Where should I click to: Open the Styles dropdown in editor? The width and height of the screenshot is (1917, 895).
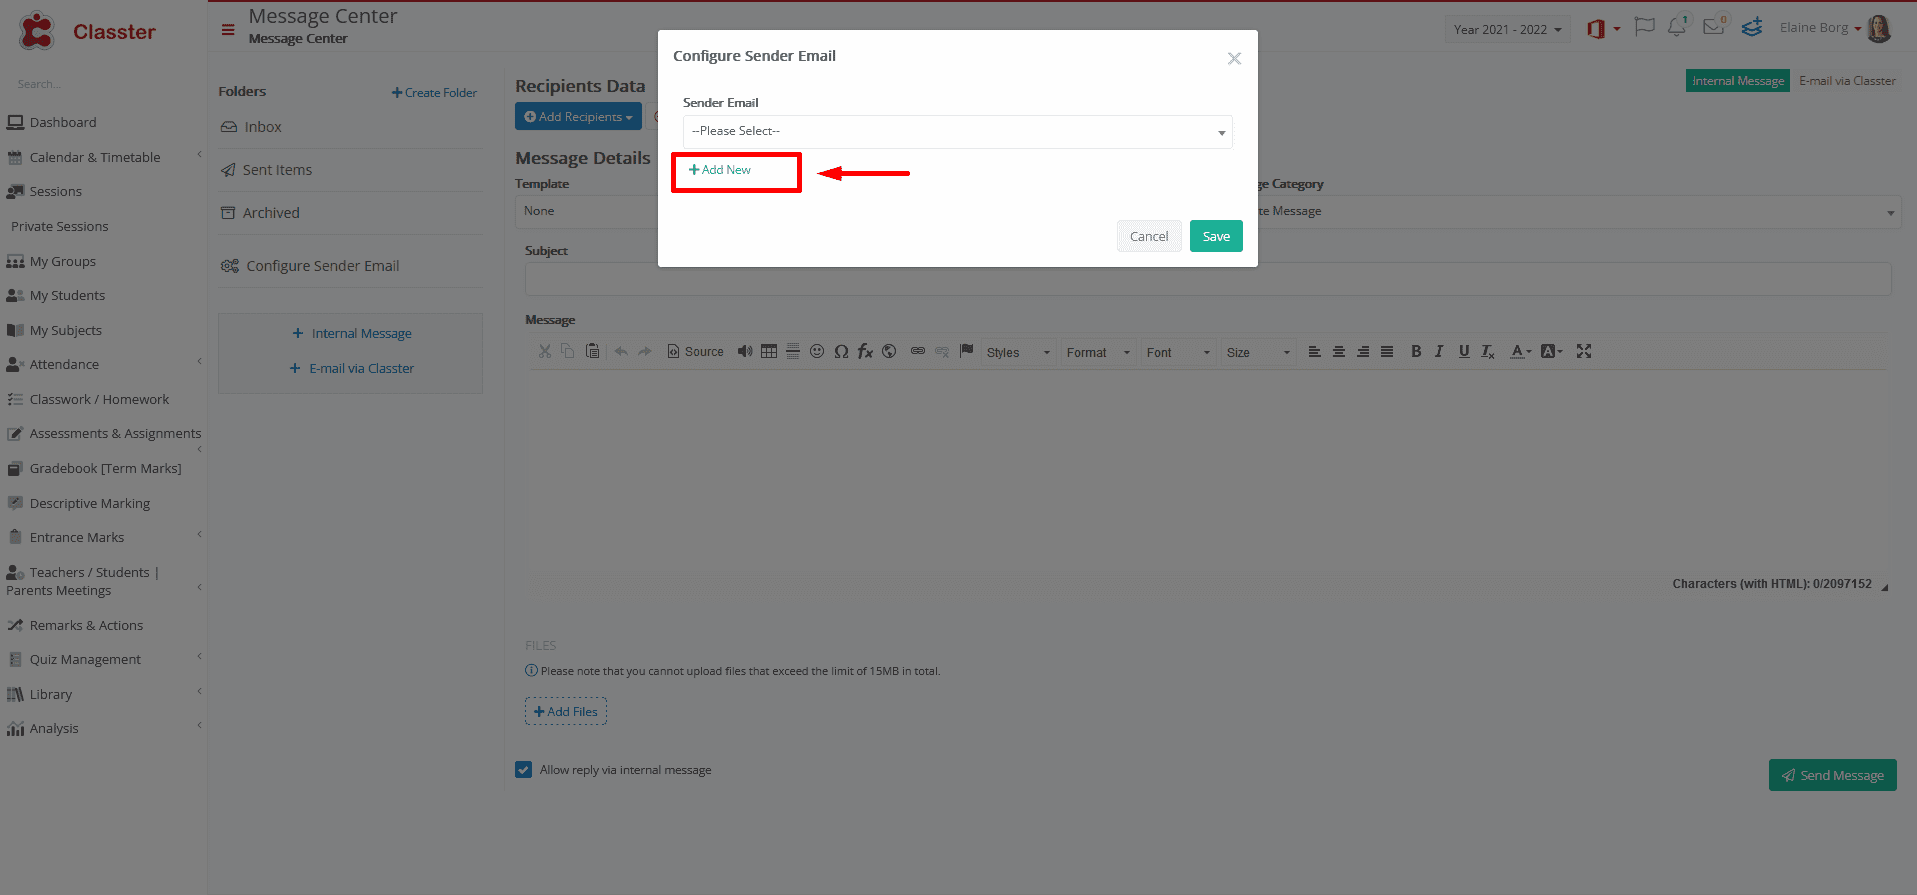tap(1018, 352)
